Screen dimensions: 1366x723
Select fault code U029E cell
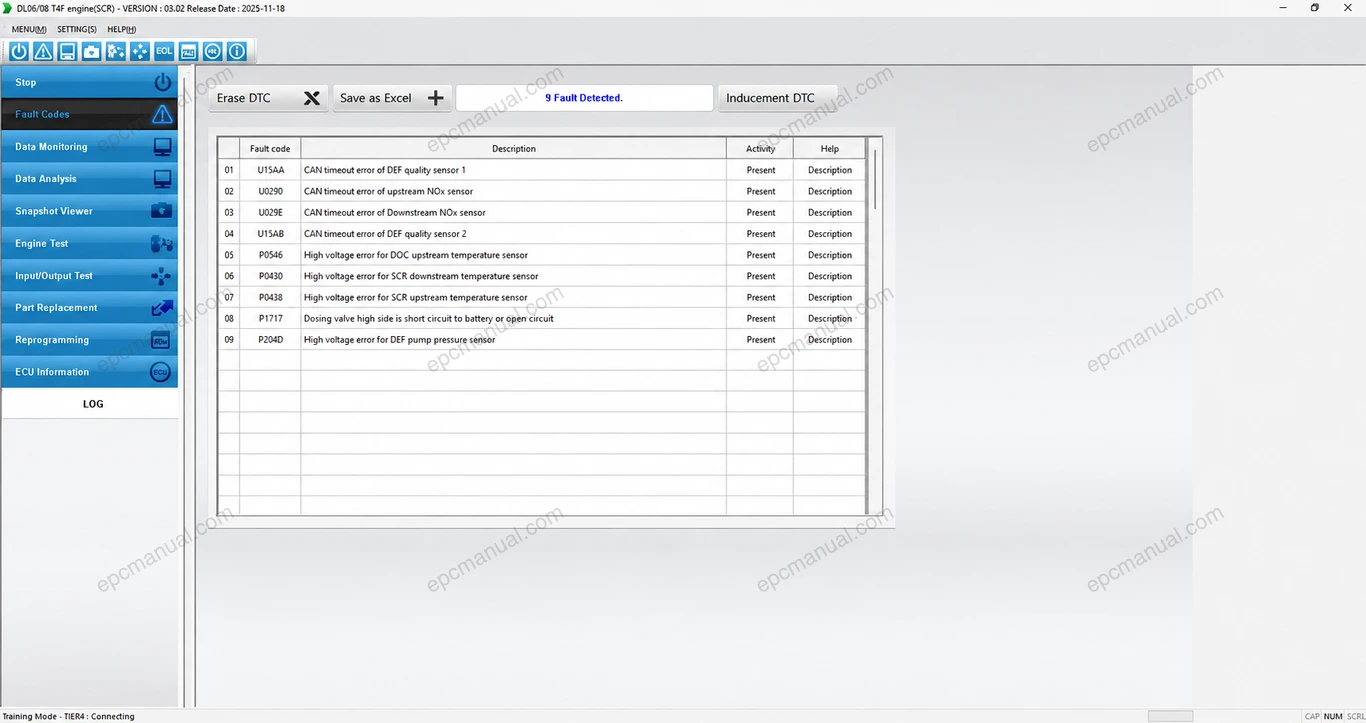270,212
